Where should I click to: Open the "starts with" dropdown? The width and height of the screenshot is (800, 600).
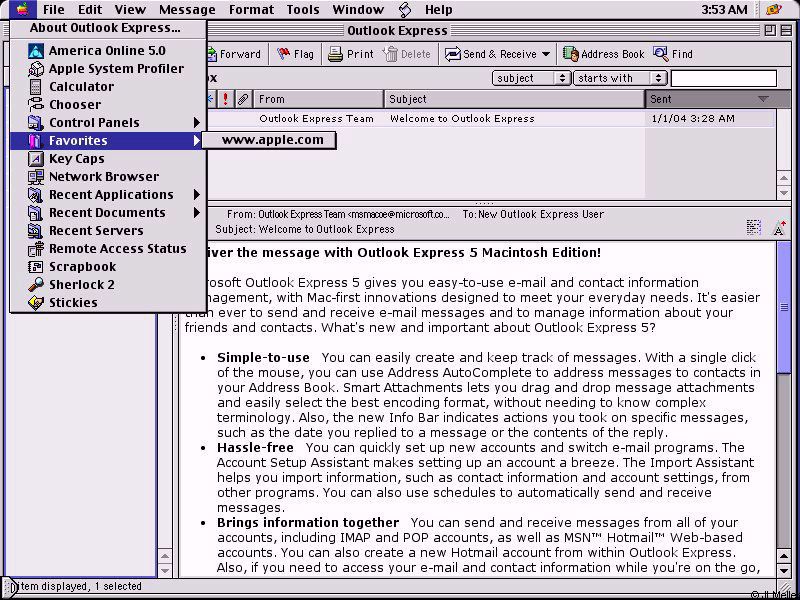(619, 78)
